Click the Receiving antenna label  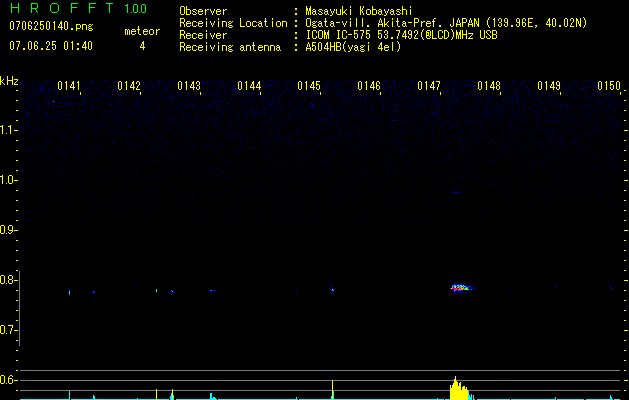230,47
